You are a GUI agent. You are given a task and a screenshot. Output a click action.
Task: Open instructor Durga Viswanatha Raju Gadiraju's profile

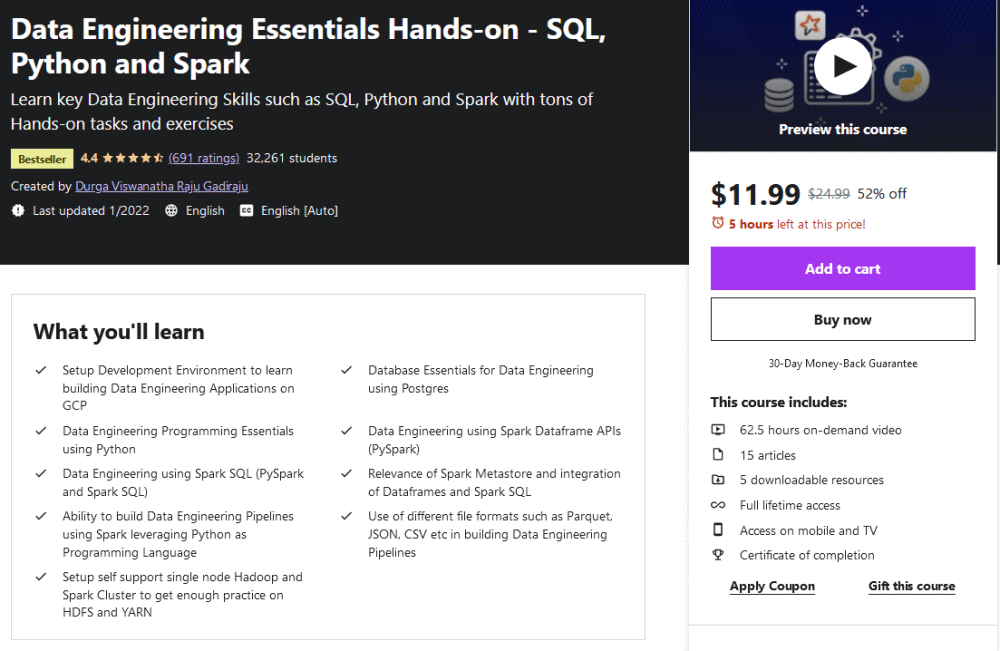(x=161, y=186)
